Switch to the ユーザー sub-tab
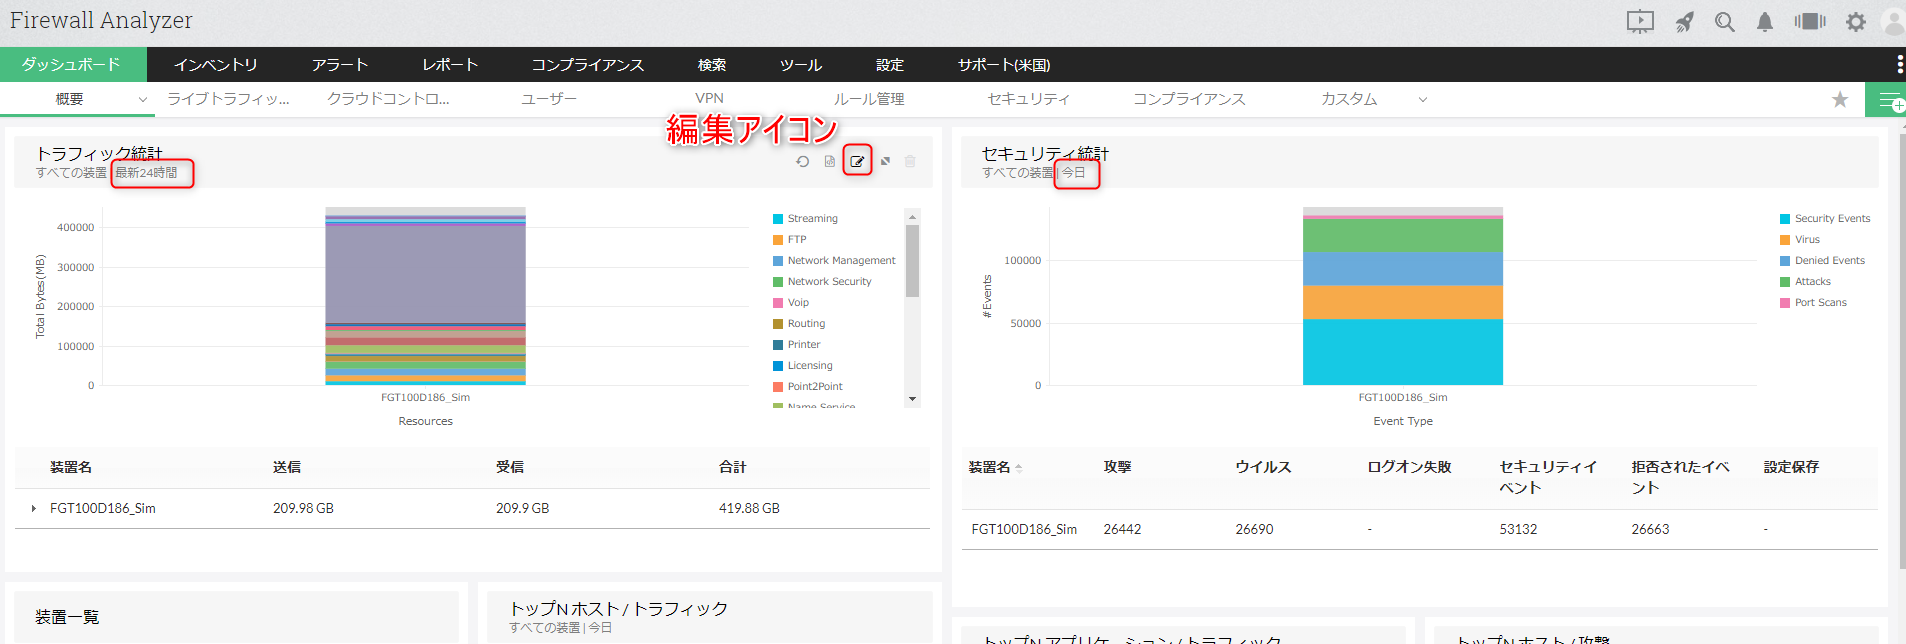 pyautogui.click(x=549, y=99)
